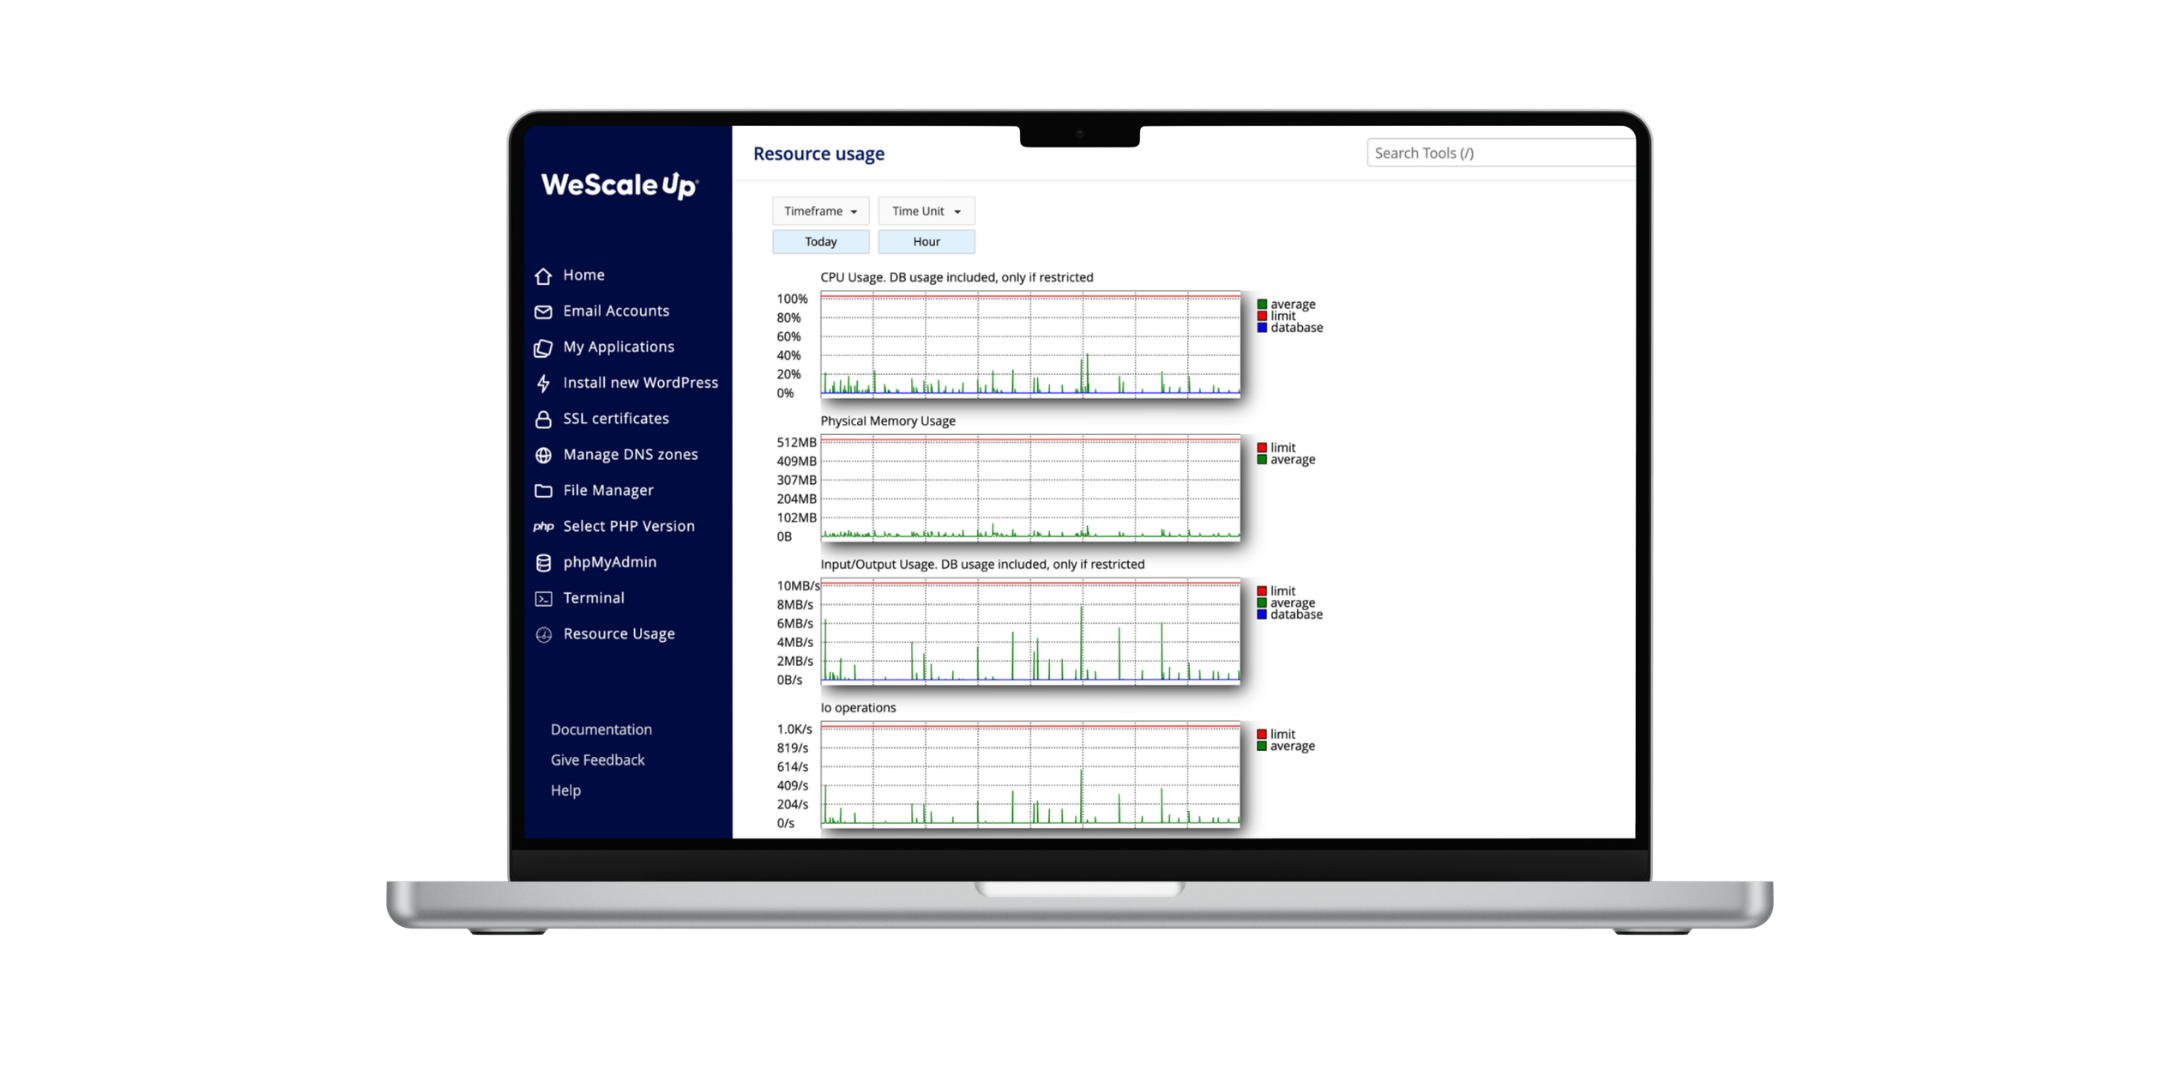This screenshot has width=2160, height=1080.
Task: Click the SSL certificates padlock icon
Action: point(543,419)
